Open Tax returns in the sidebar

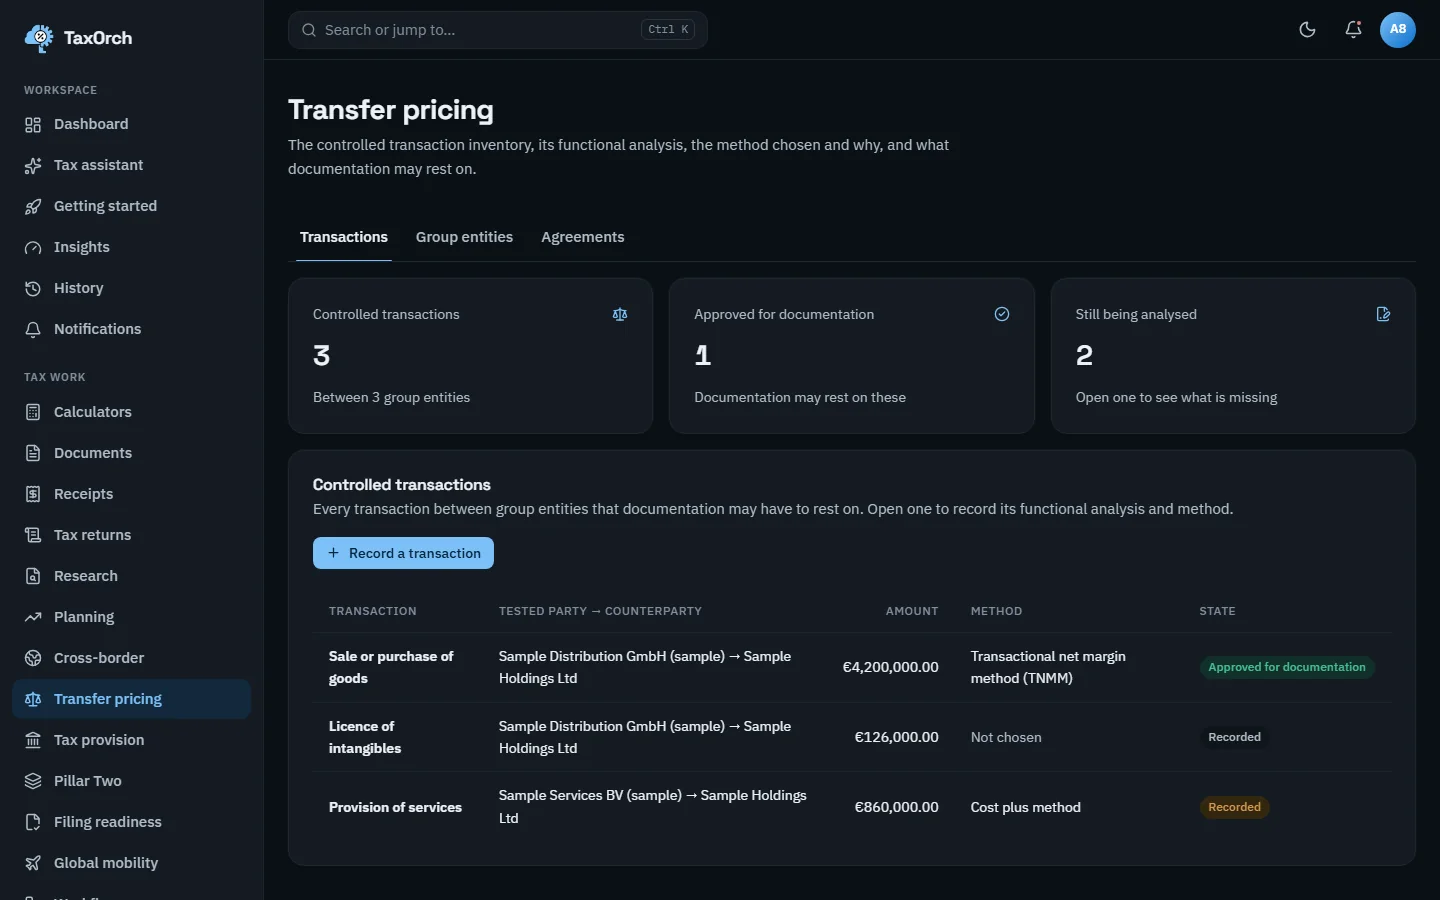click(131, 535)
